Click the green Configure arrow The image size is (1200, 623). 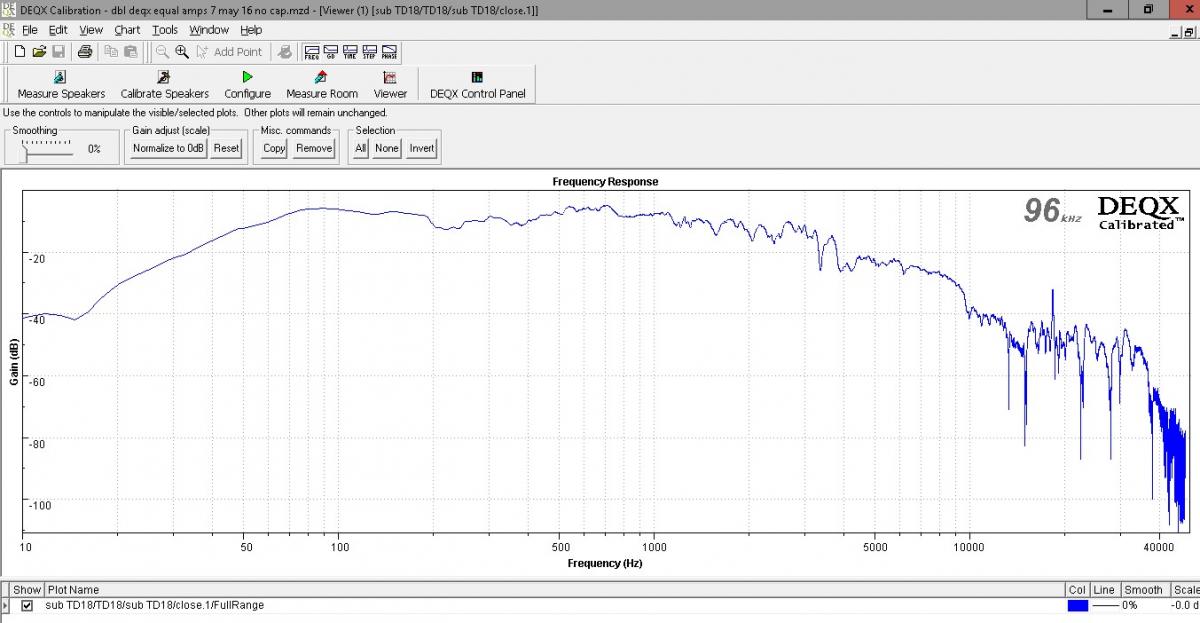coord(247,77)
